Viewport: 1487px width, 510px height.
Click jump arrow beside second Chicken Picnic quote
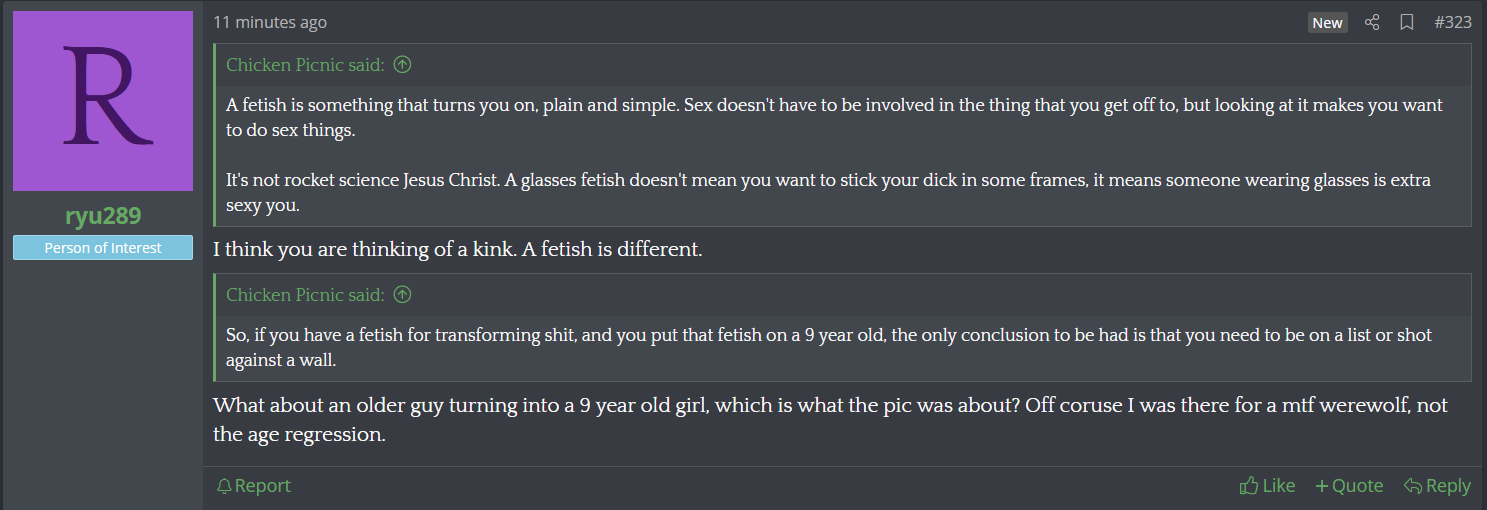point(402,295)
